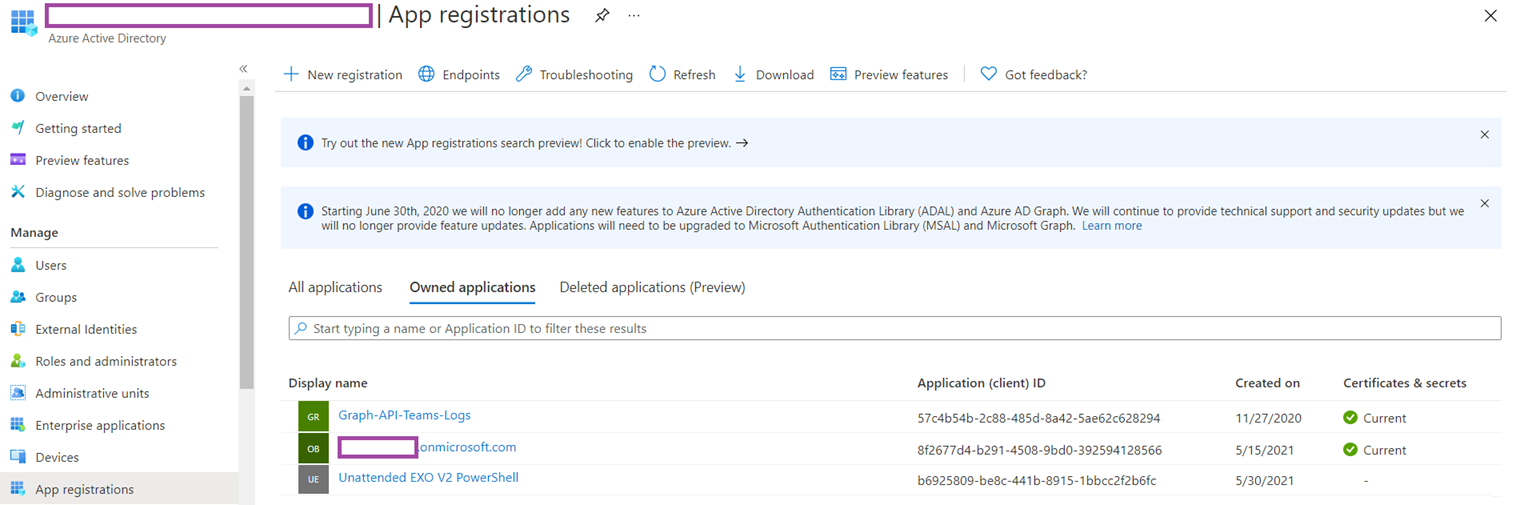Image resolution: width=1536 pixels, height=505 pixels.
Task: Sort by the Display name column header
Action: point(328,383)
